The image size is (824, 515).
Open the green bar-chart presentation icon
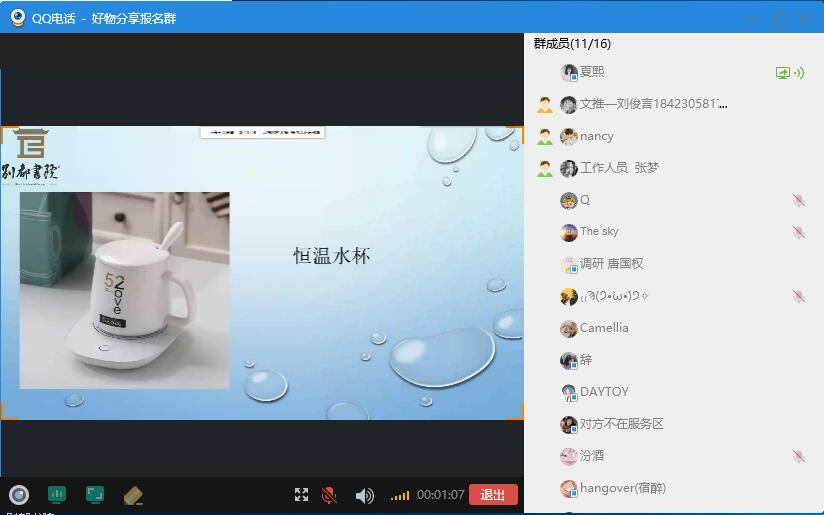[x=57, y=494]
